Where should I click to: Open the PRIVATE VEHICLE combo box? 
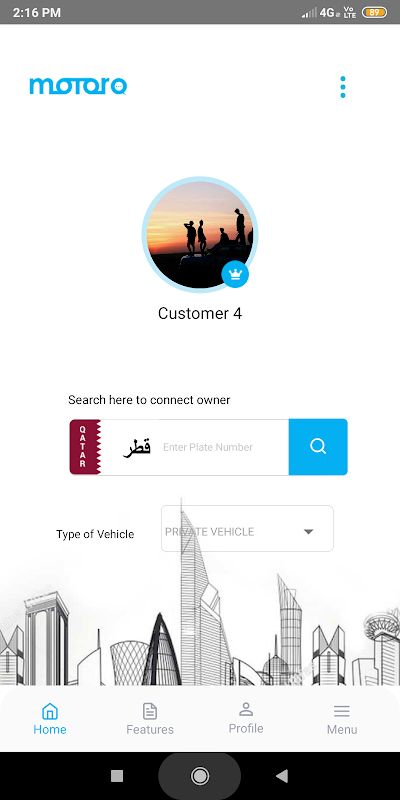(x=247, y=529)
